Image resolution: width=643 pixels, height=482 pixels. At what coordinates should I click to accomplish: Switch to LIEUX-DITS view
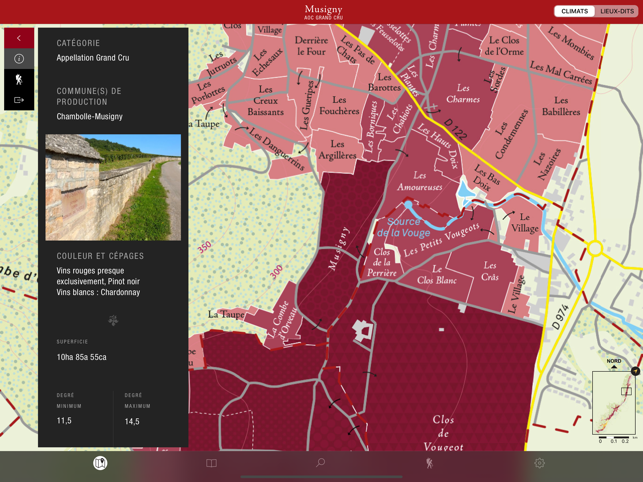point(617,11)
